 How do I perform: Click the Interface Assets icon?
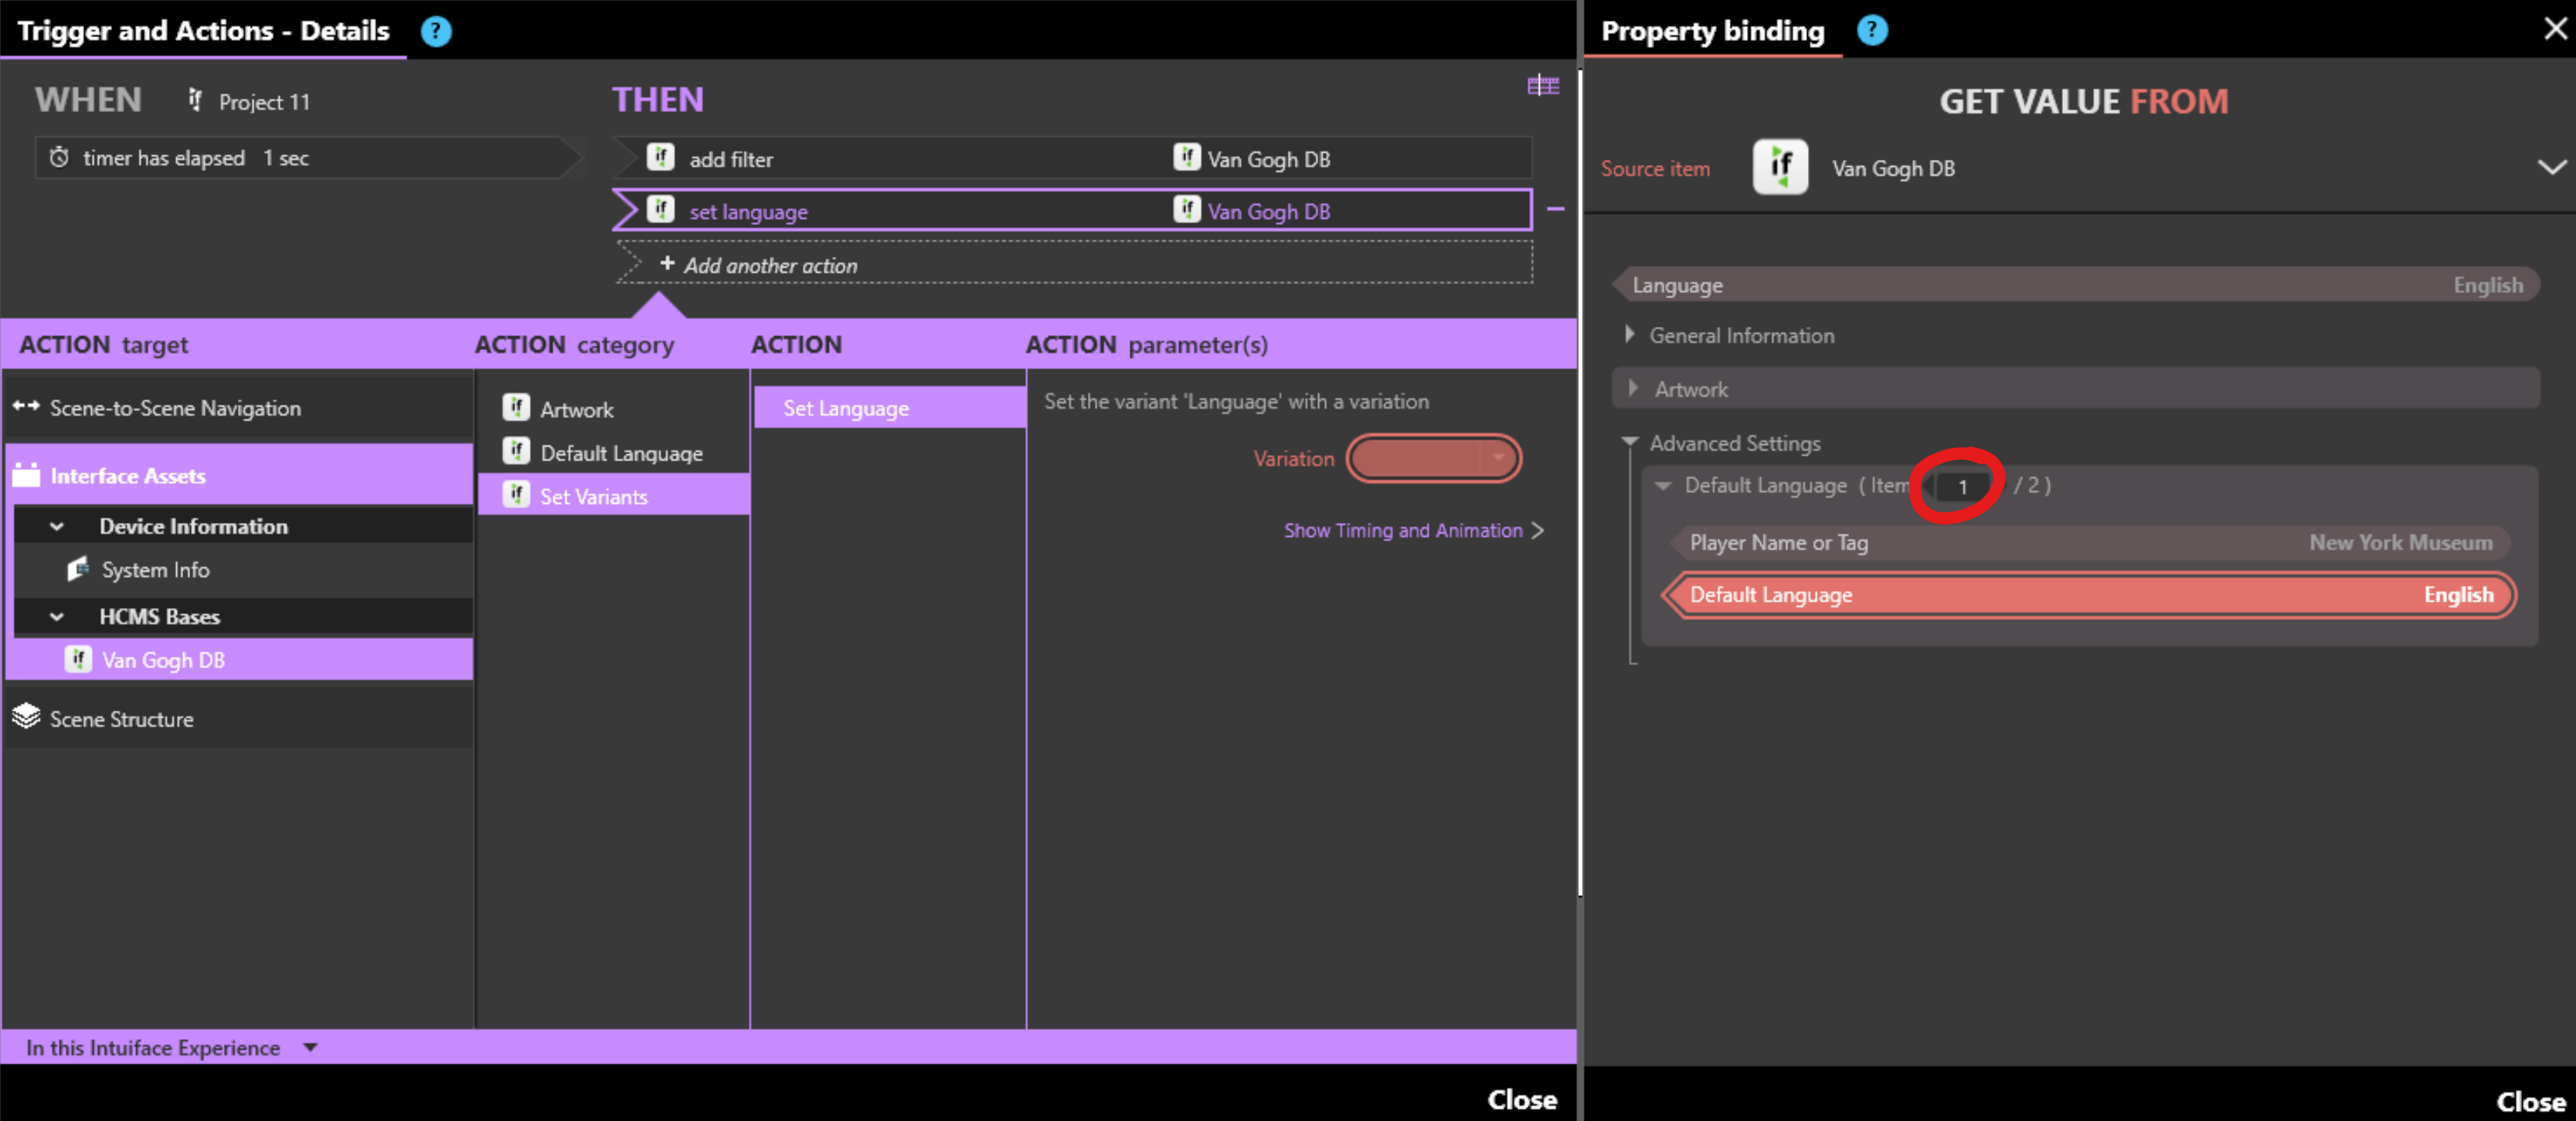click(x=26, y=474)
